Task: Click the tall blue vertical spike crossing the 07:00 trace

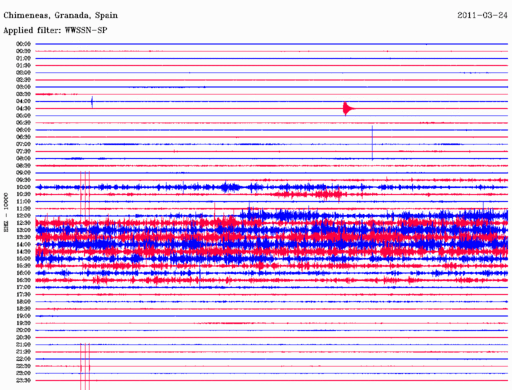Action: click(372, 143)
